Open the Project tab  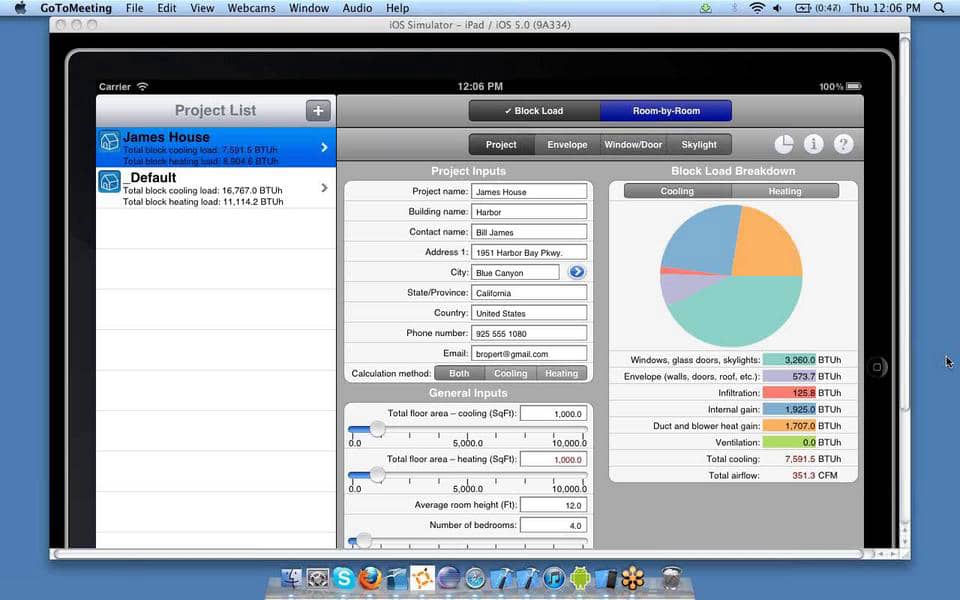point(501,144)
